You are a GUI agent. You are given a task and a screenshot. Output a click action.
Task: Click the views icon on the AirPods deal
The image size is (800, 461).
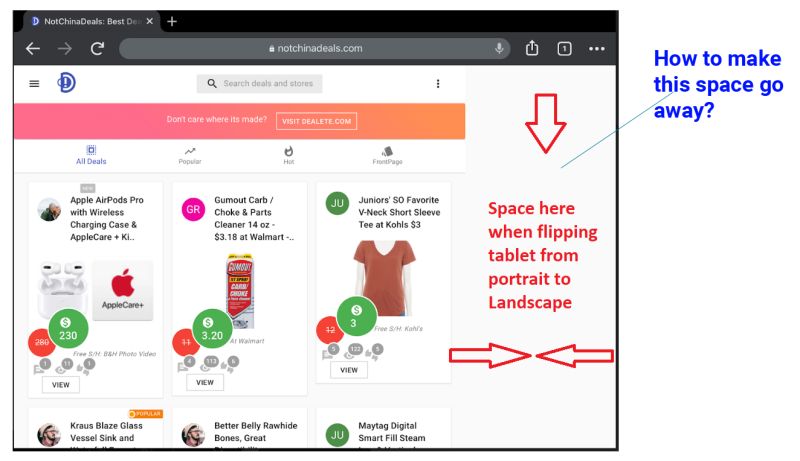pos(64,367)
